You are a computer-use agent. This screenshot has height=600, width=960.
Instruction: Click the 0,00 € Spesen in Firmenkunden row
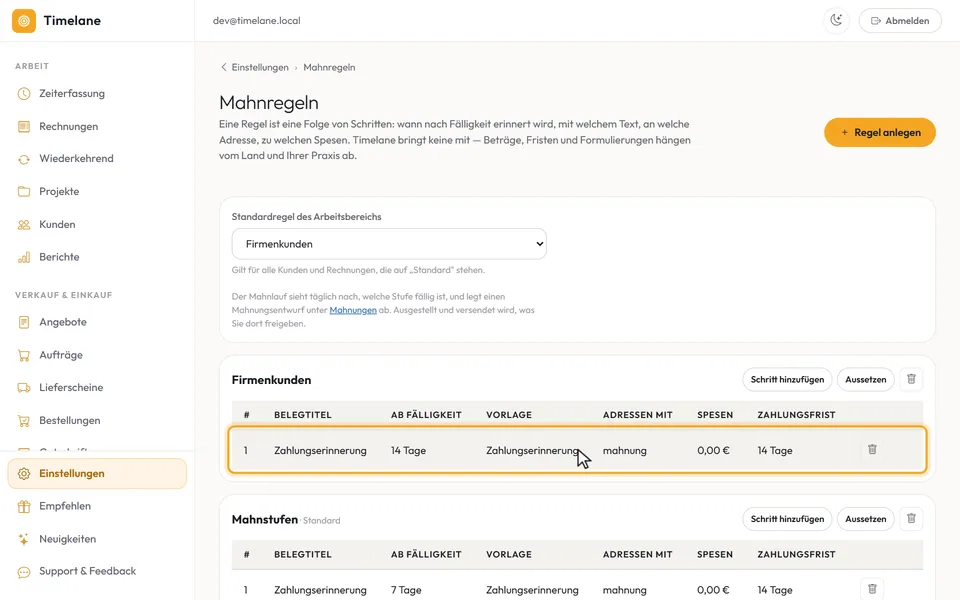click(713, 451)
